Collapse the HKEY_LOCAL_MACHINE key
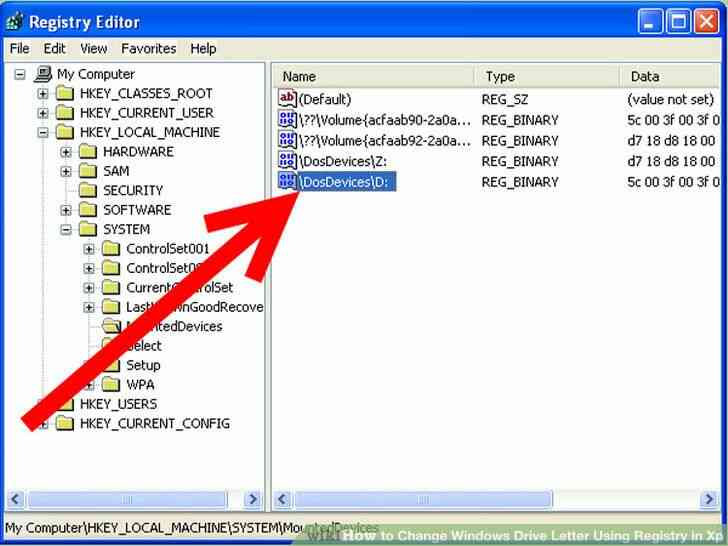 [x=43, y=133]
